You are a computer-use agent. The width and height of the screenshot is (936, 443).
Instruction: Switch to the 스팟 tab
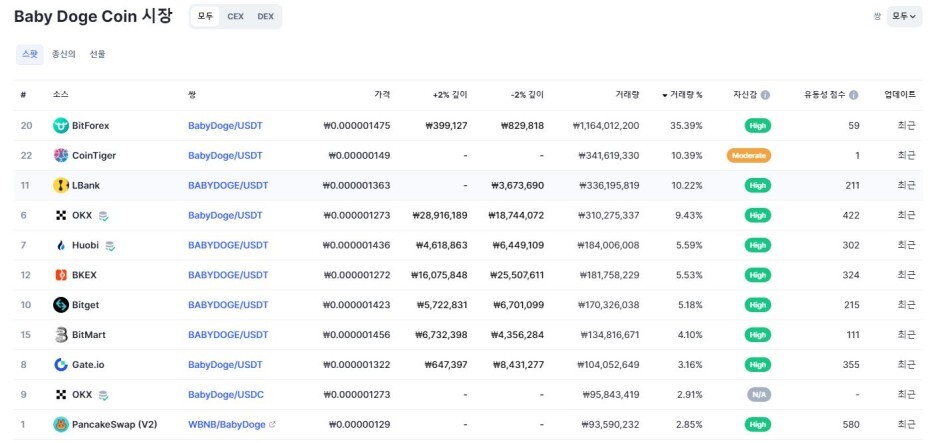coord(30,54)
